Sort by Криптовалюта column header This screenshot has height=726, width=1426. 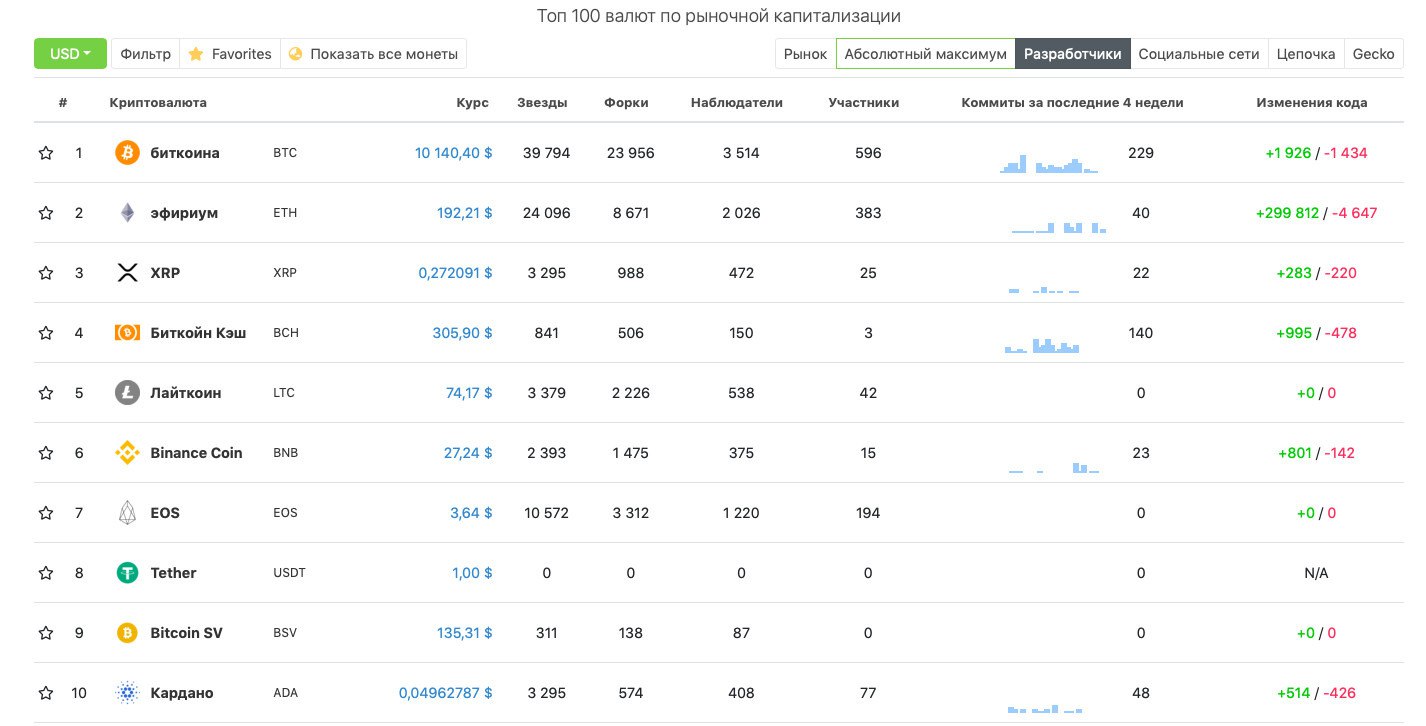[x=158, y=103]
